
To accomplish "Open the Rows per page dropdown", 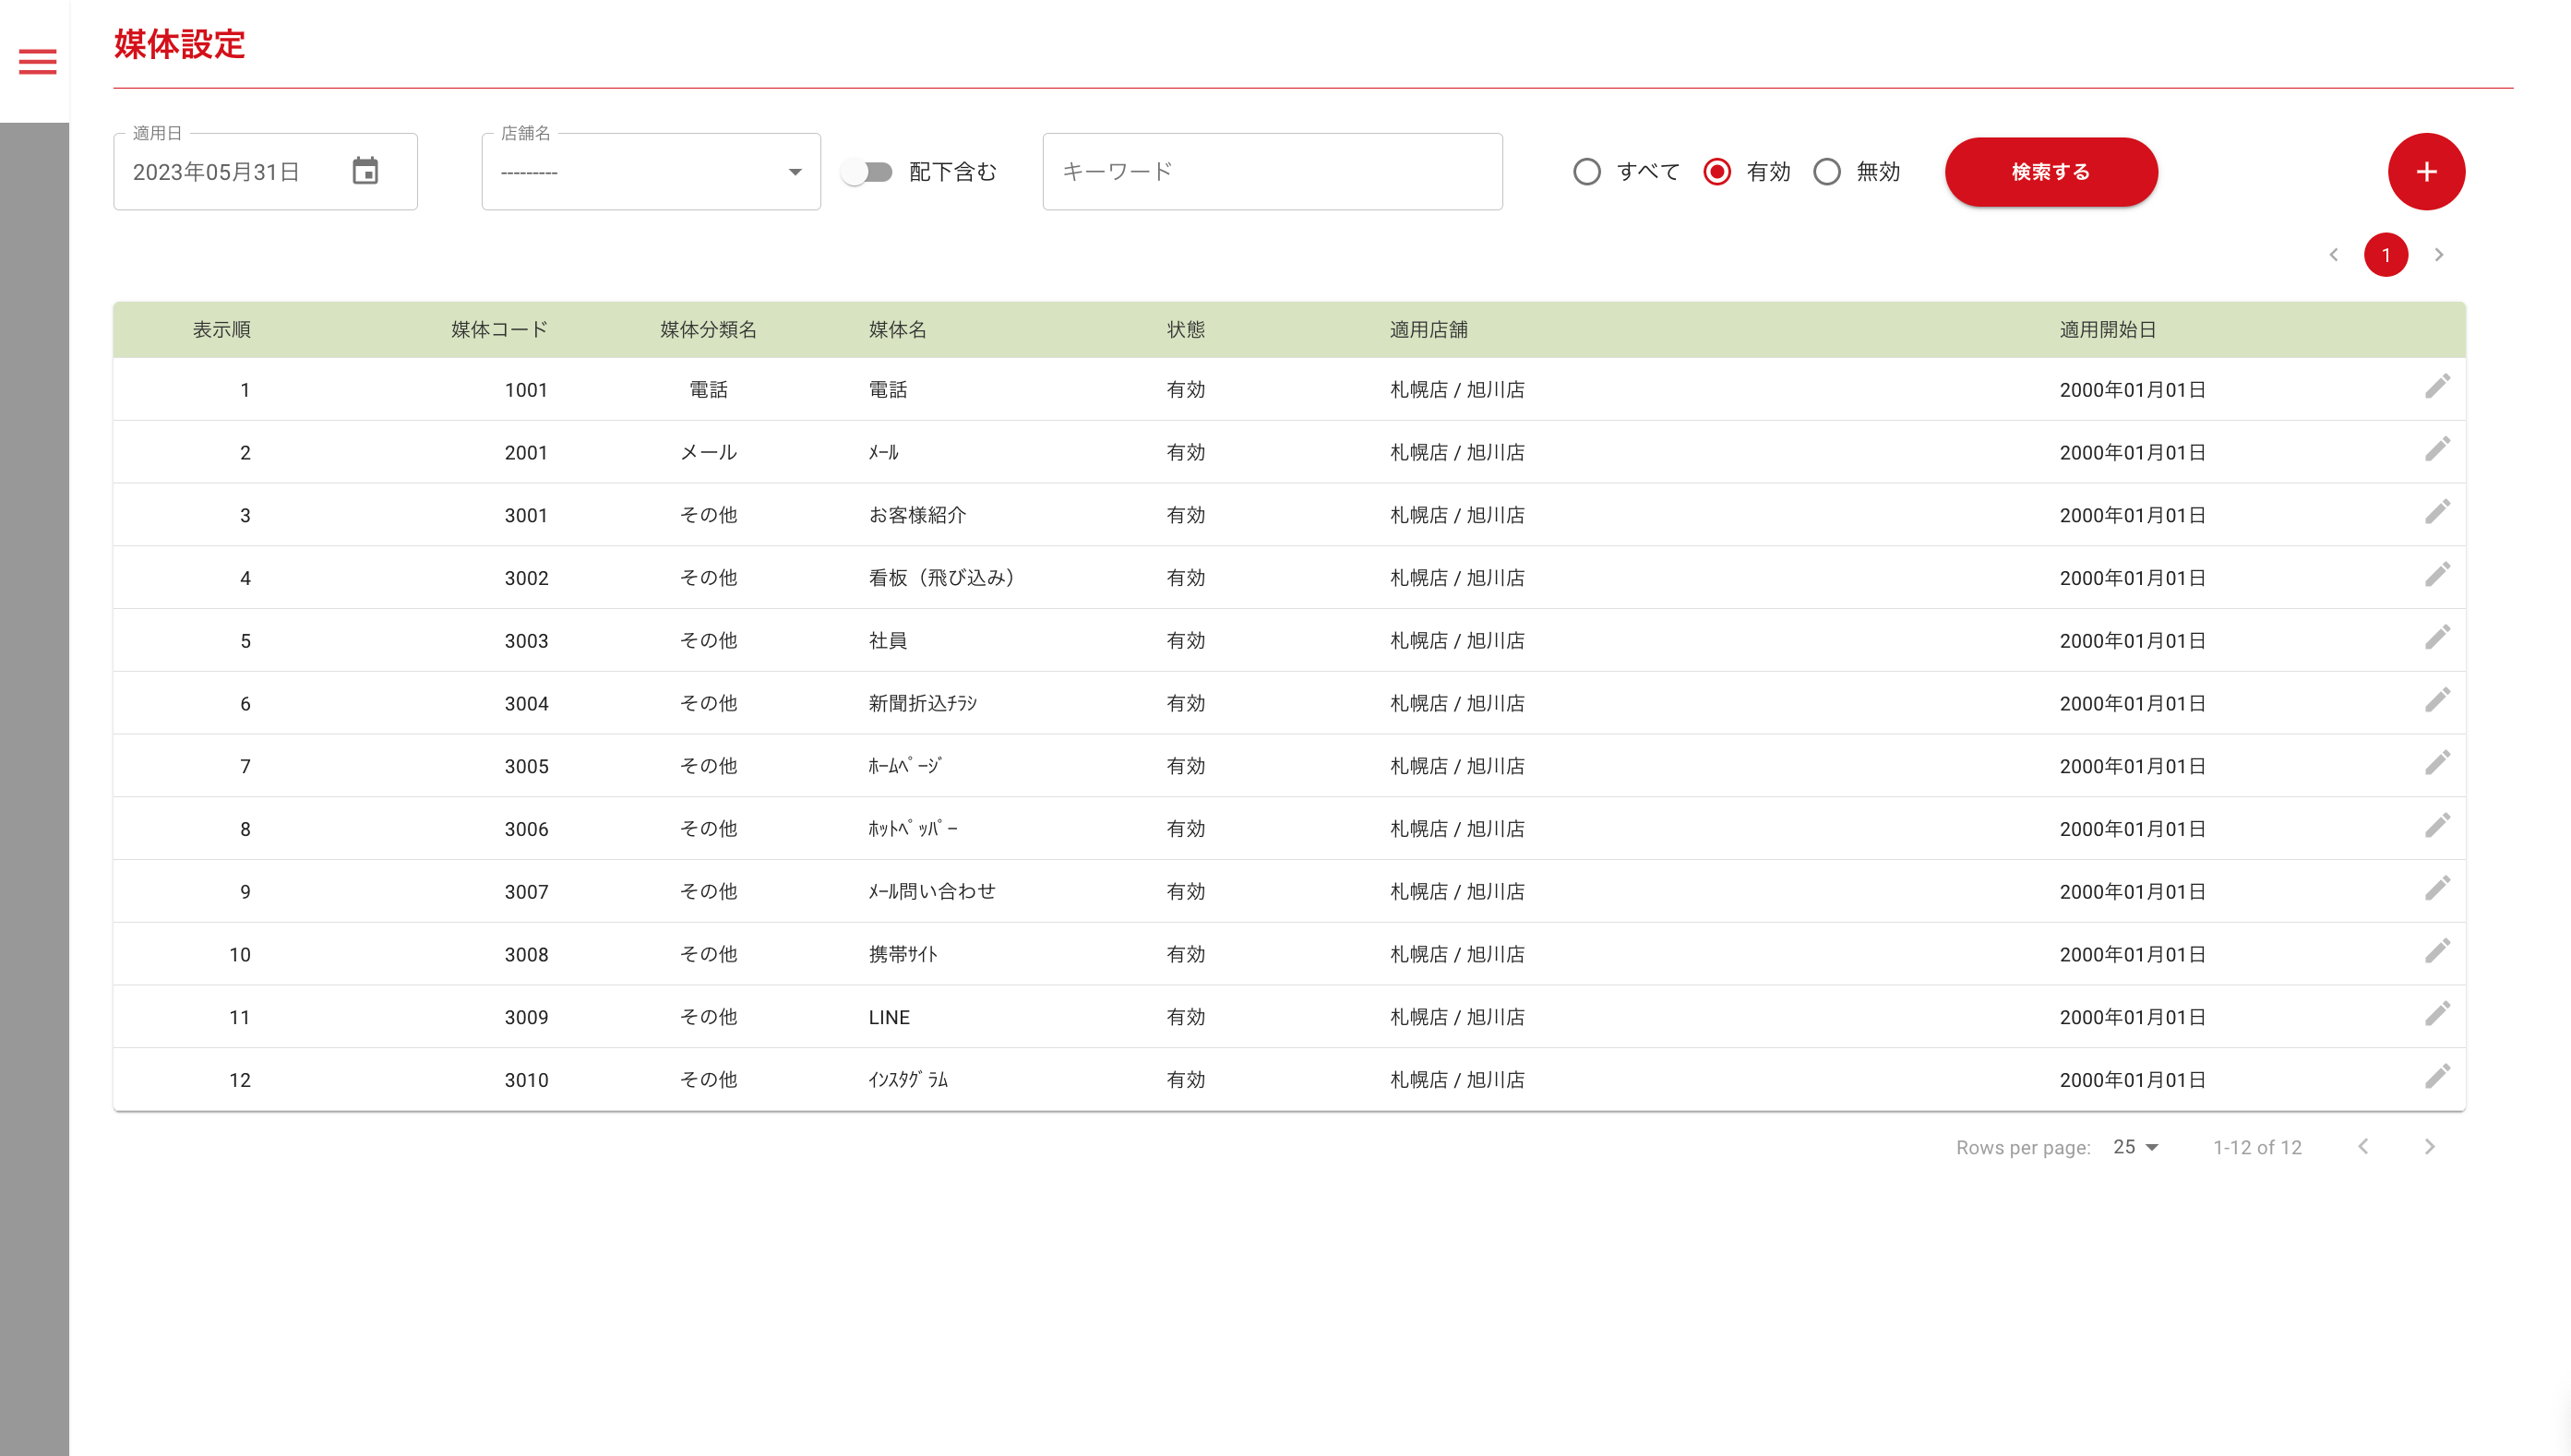I will coord(2135,1147).
